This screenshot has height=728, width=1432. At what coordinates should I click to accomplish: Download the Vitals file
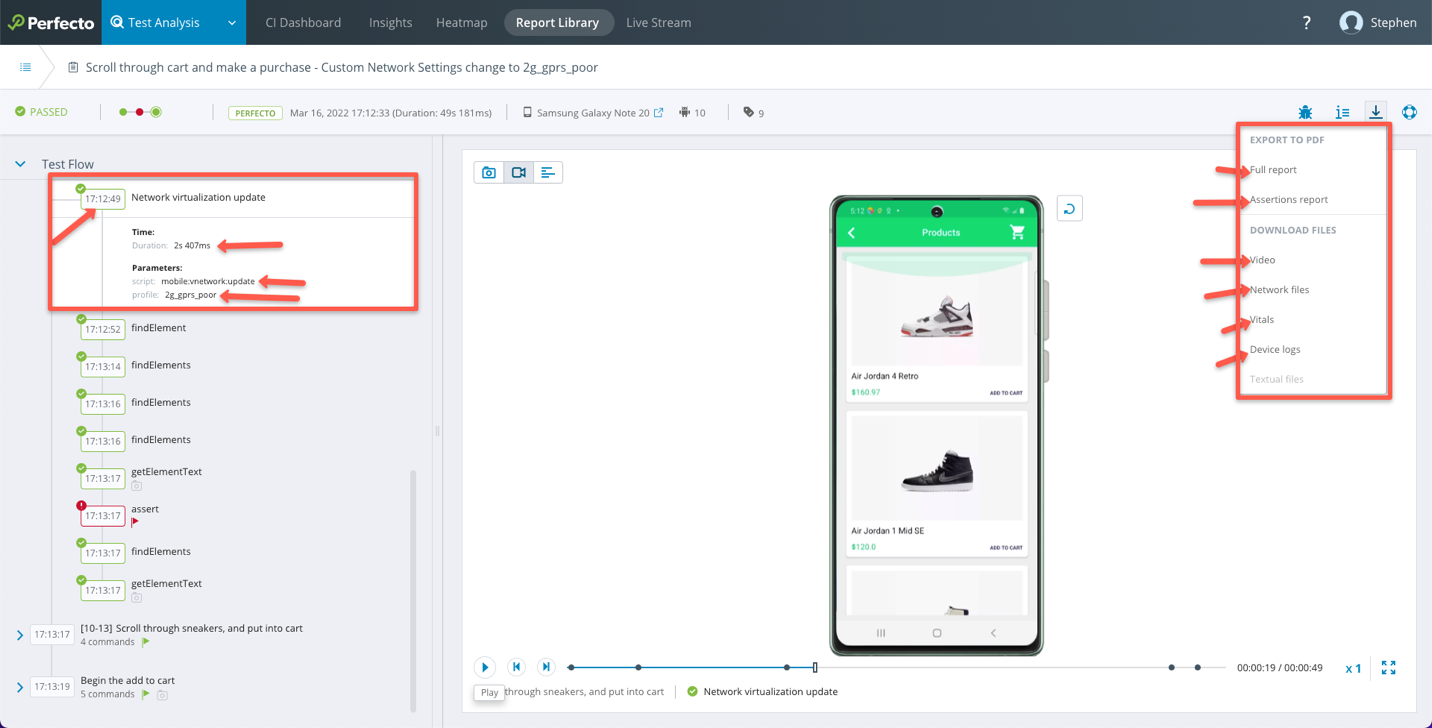1262,320
